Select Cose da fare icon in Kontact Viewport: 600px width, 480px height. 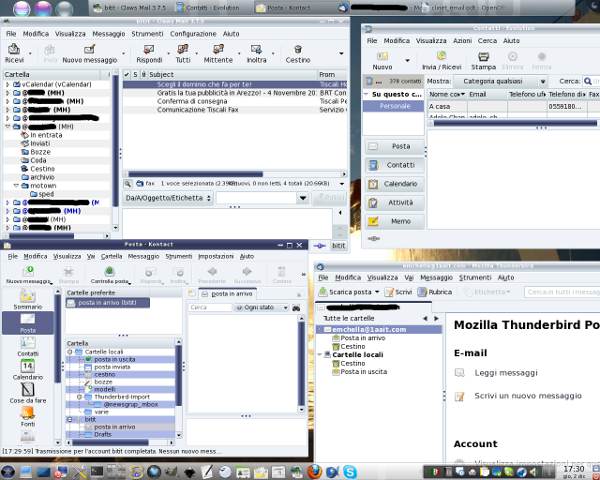tap(28, 389)
